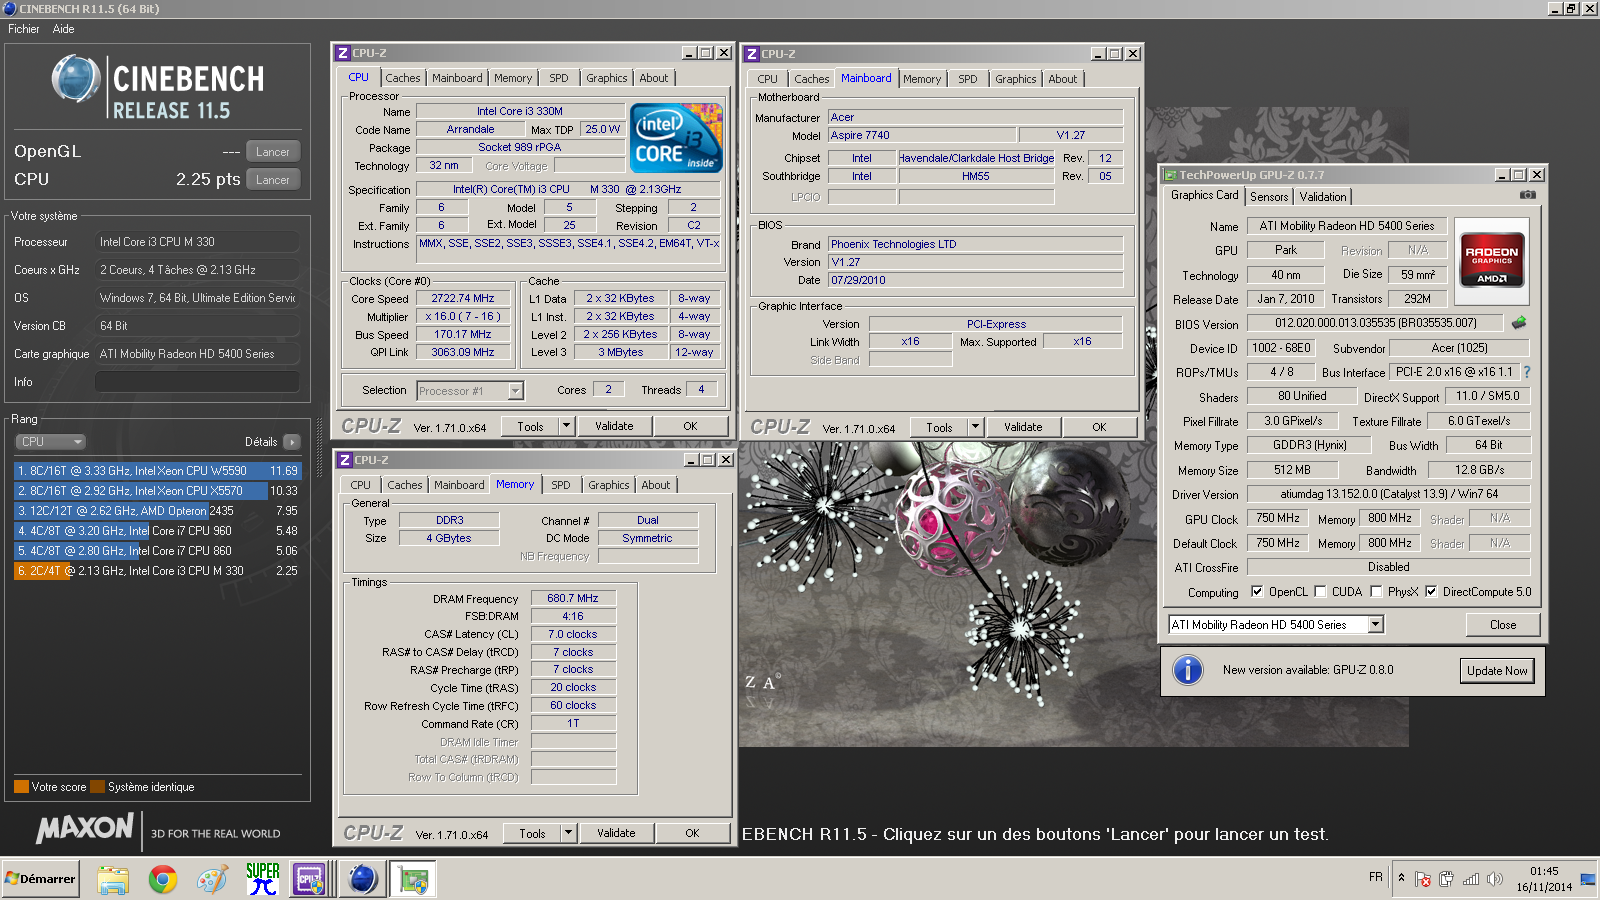
Task: Open Windows Explorer from the taskbar
Action: 113,879
